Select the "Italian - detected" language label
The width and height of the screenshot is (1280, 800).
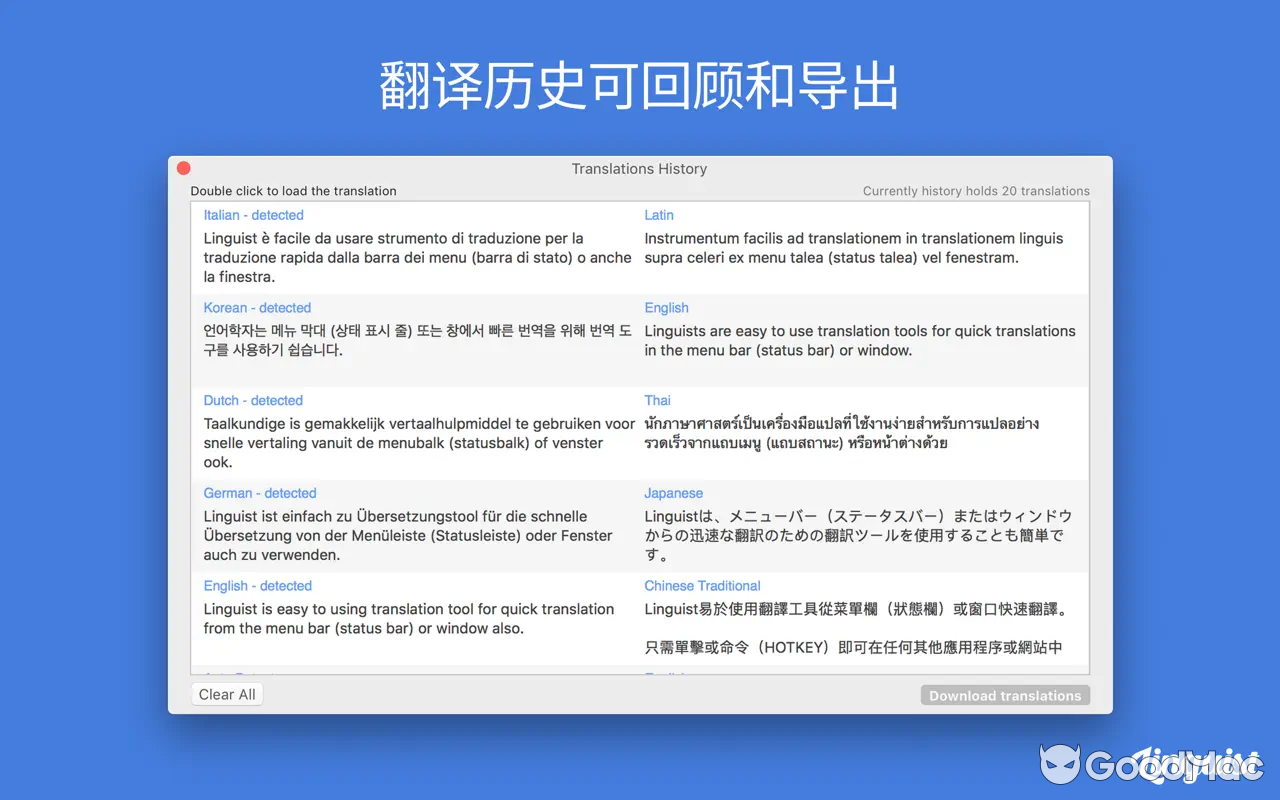(x=253, y=214)
